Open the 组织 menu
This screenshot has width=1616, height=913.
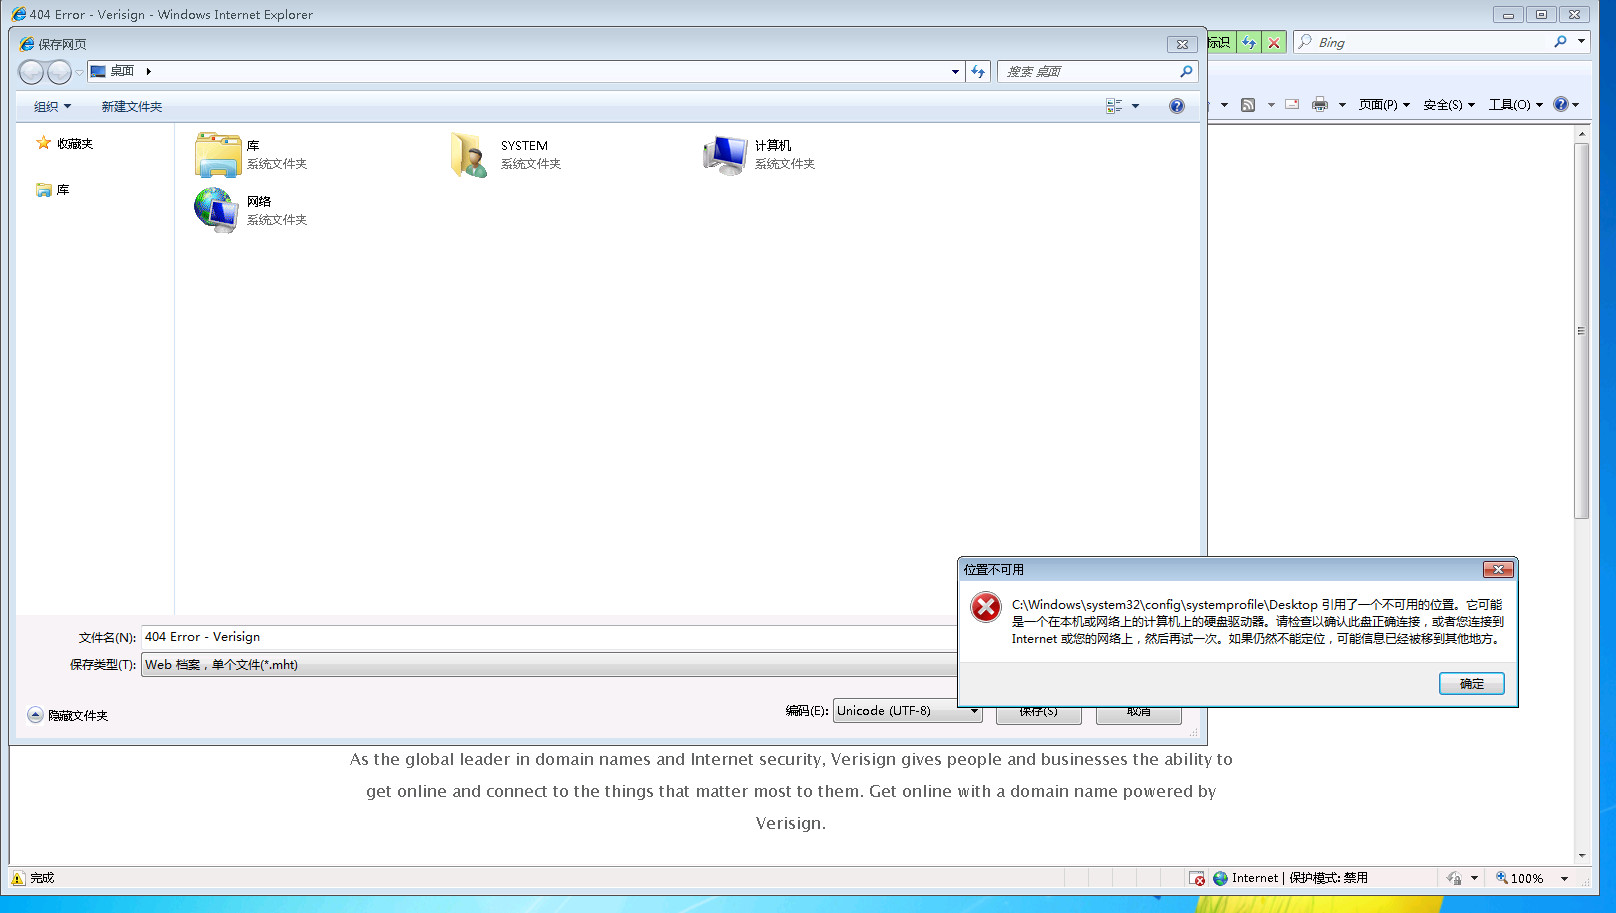[53, 106]
